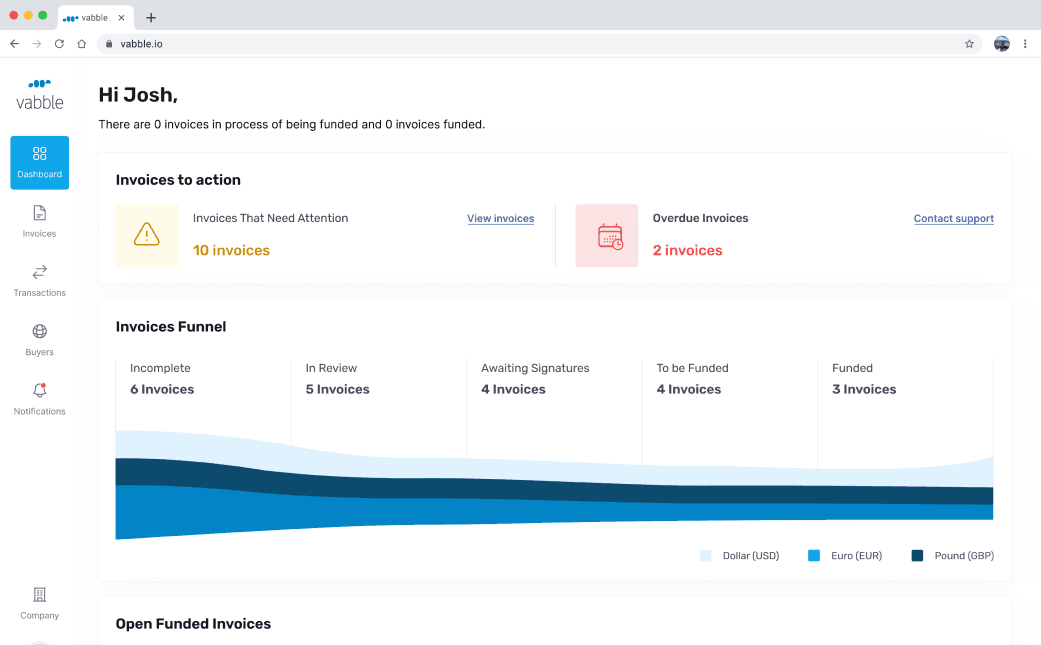Open the Company building icon
This screenshot has height=645, width=1041.
(40, 595)
